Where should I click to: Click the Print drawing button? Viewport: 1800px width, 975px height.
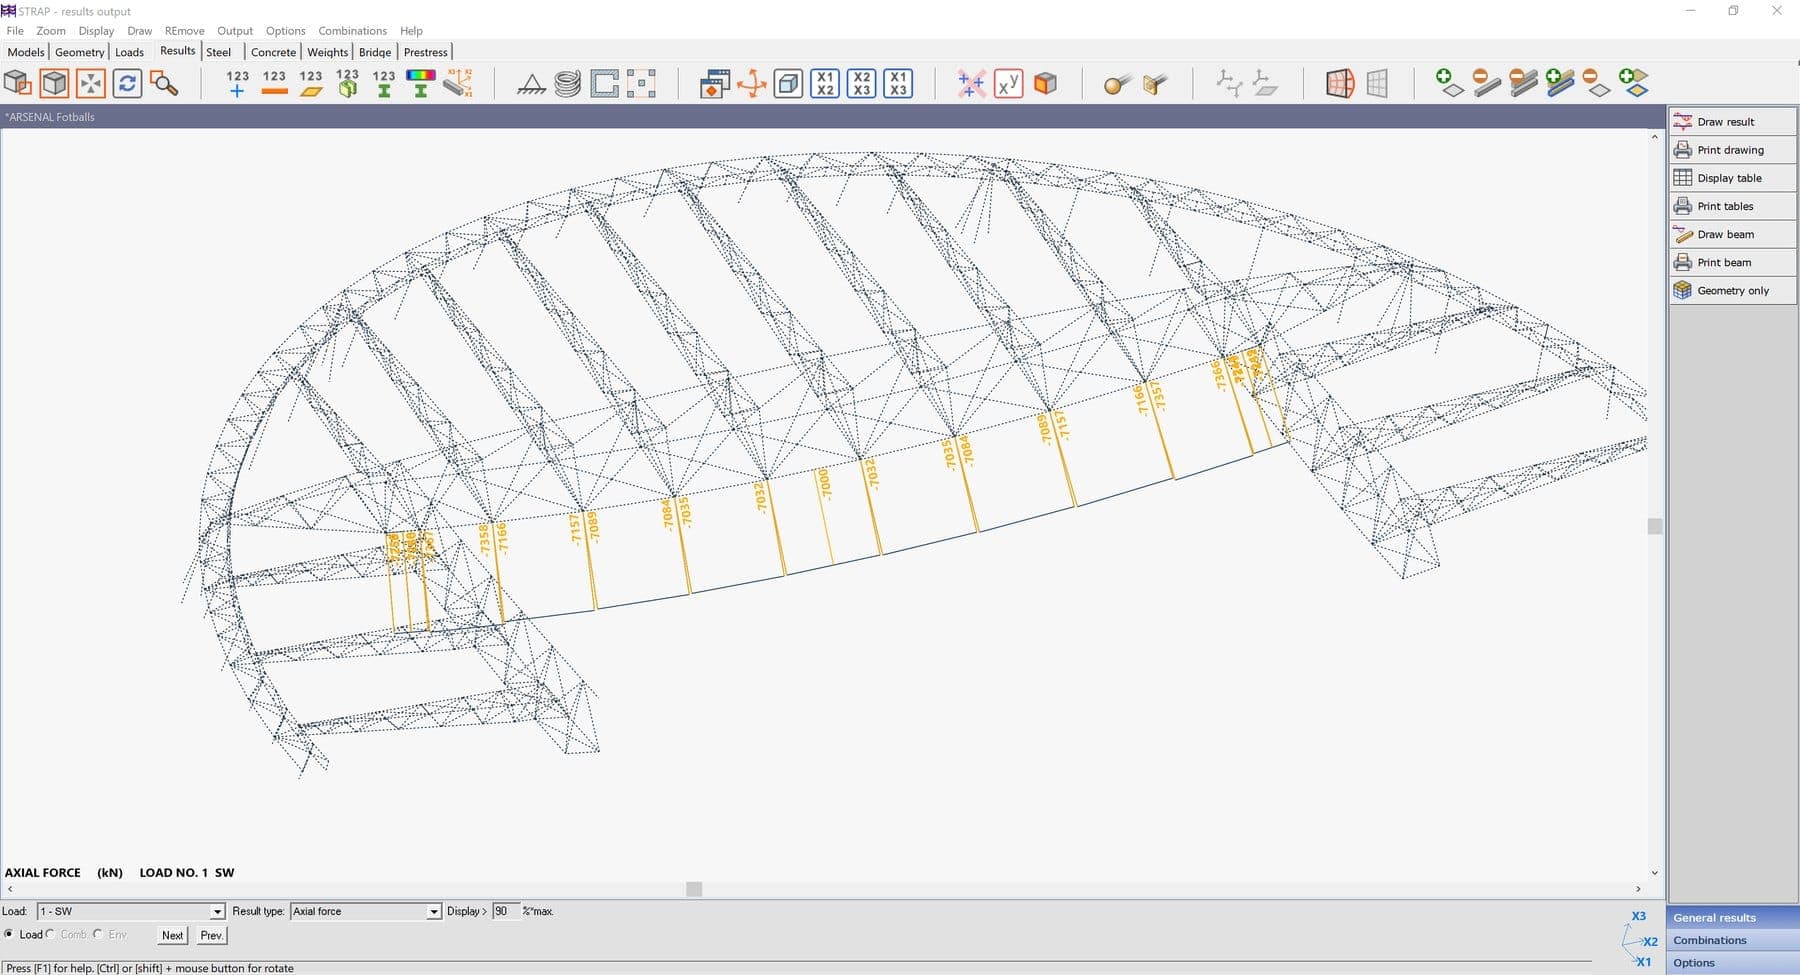pos(1732,150)
